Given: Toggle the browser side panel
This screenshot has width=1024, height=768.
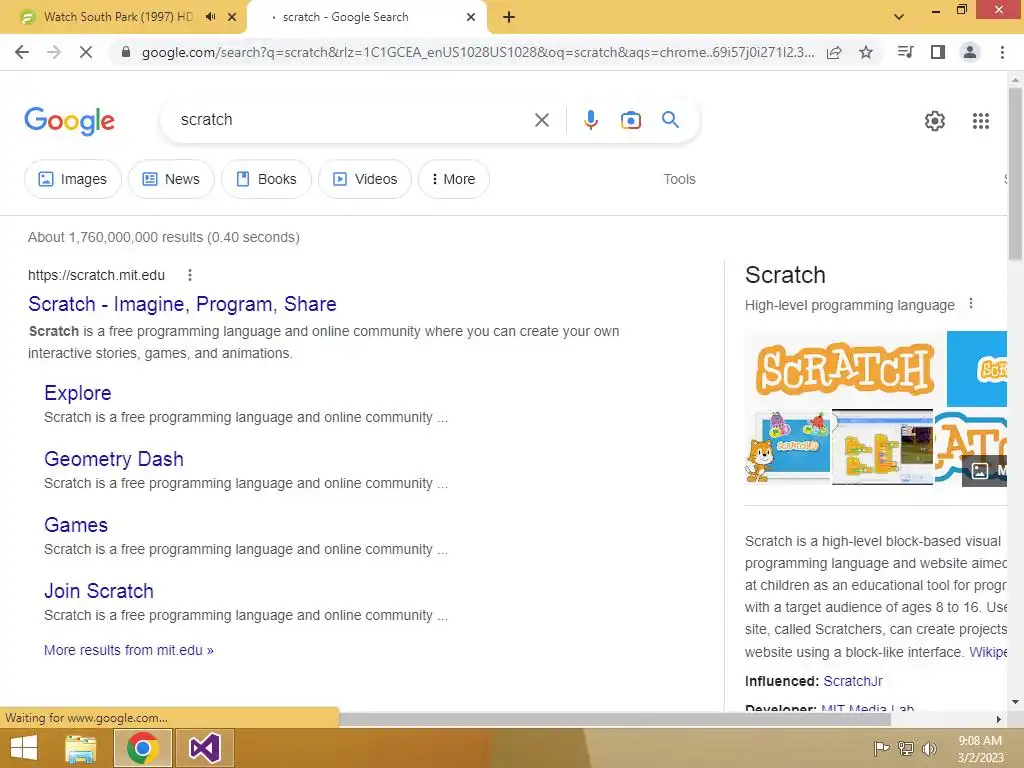Looking at the screenshot, I should point(938,52).
